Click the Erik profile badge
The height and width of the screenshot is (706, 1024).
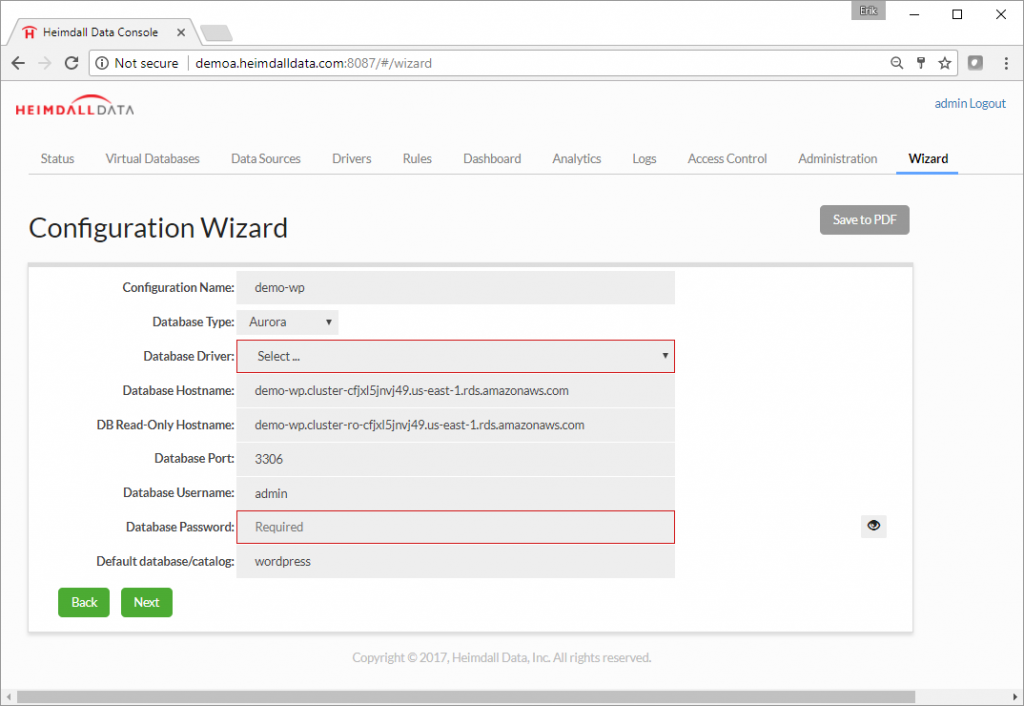(868, 10)
